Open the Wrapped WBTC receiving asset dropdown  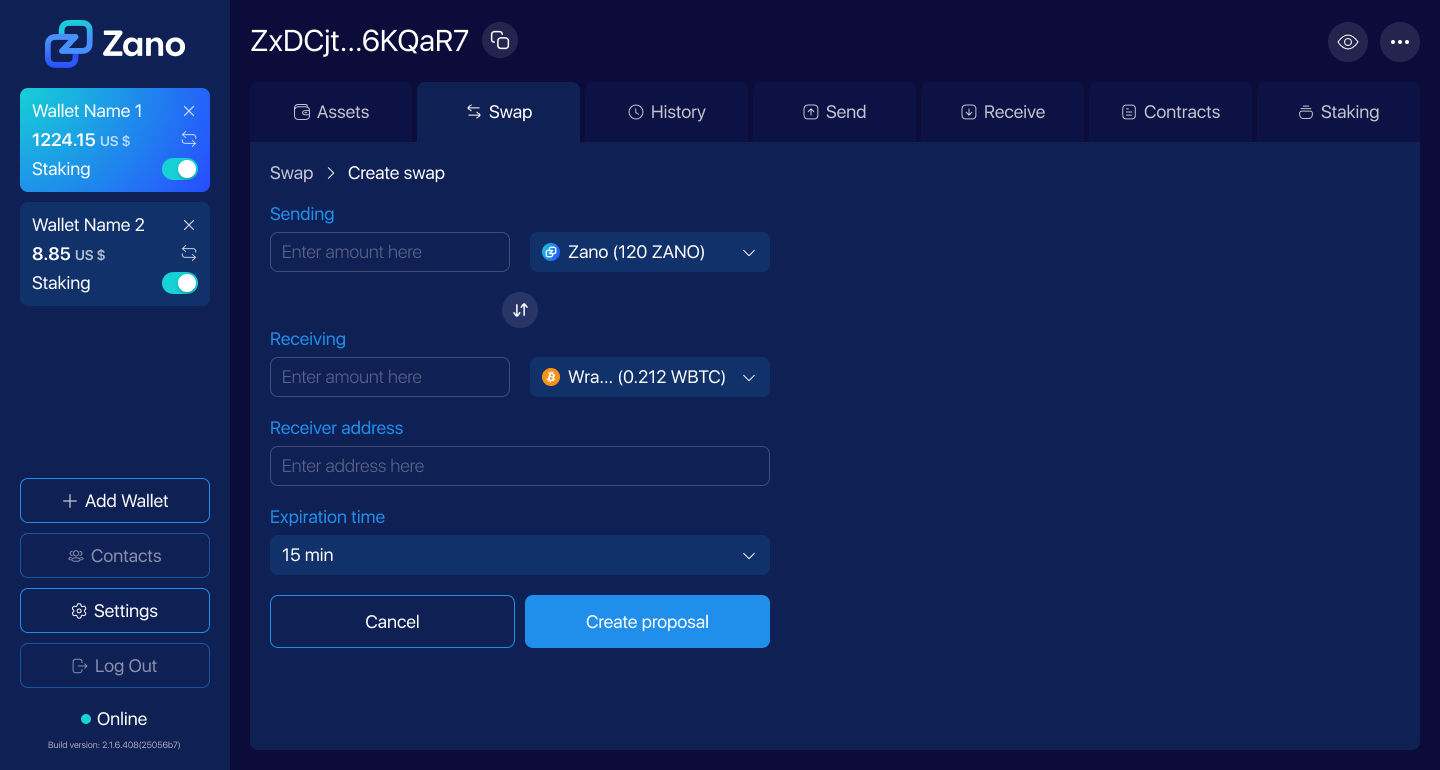[649, 377]
